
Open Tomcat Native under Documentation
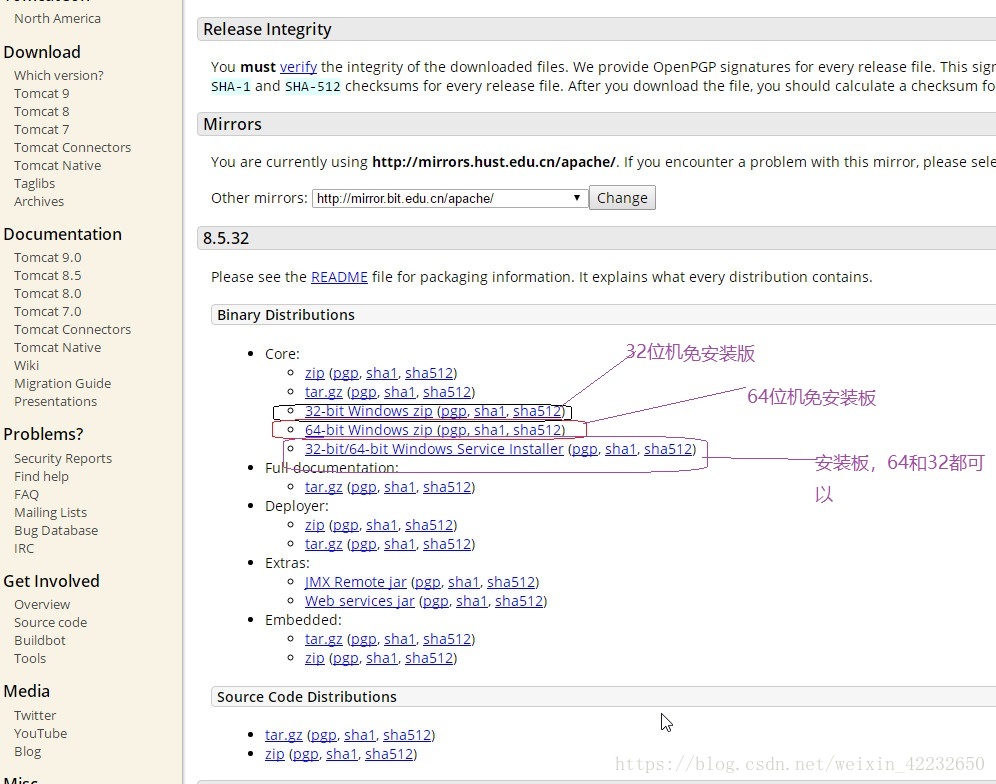tap(57, 348)
